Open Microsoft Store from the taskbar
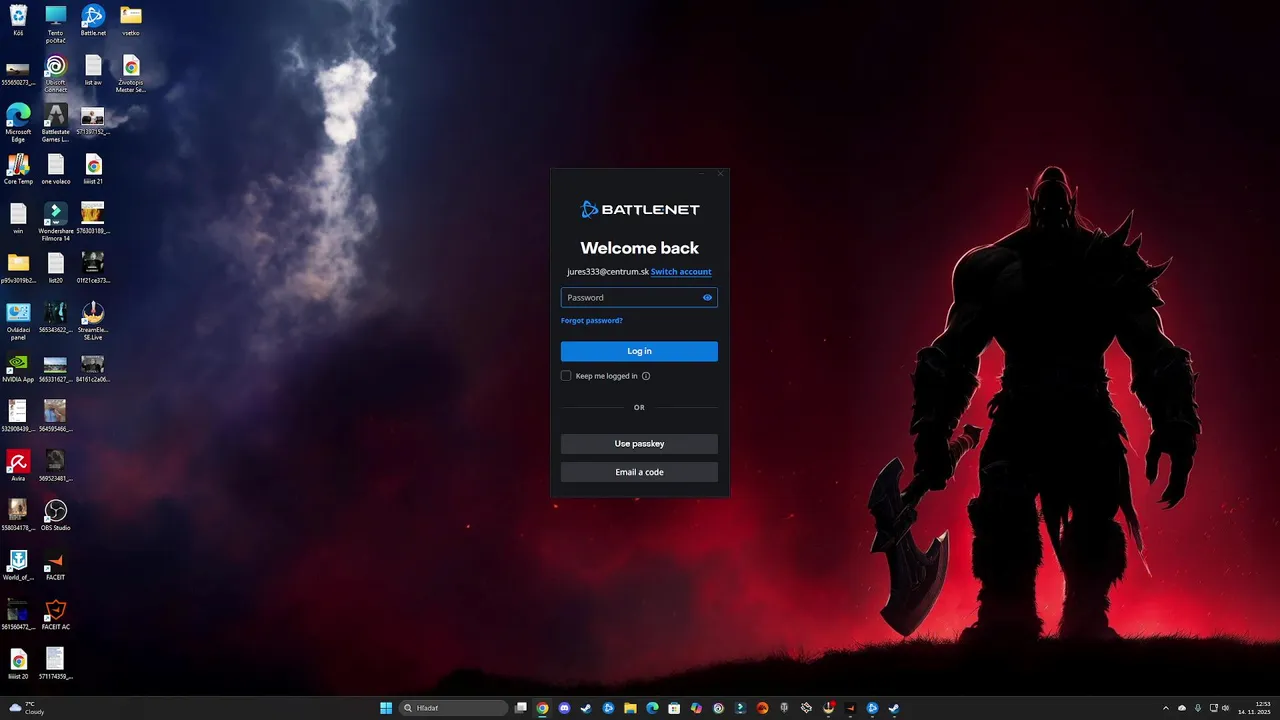Screen dimensions: 1280x720 674,708
